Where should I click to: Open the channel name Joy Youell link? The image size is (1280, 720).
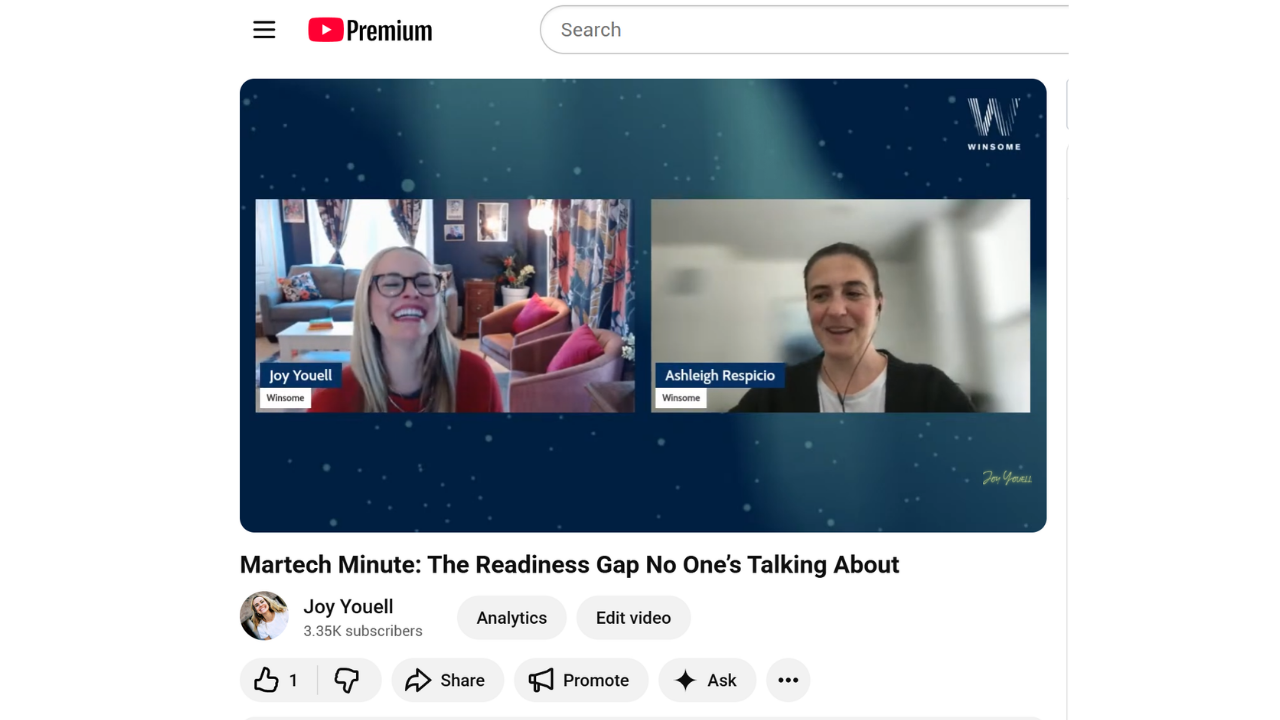tap(348, 606)
